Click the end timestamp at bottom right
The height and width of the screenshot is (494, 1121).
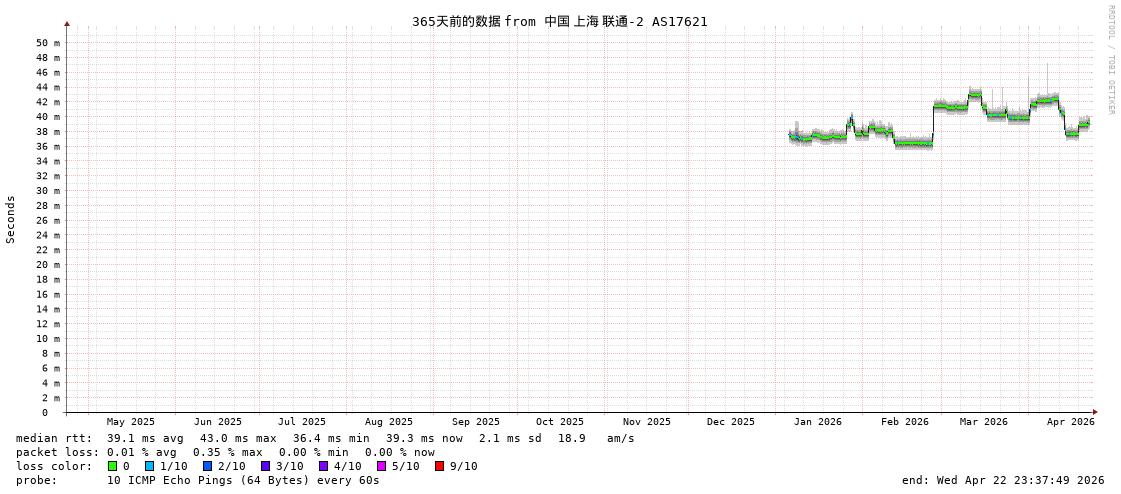tap(1003, 480)
